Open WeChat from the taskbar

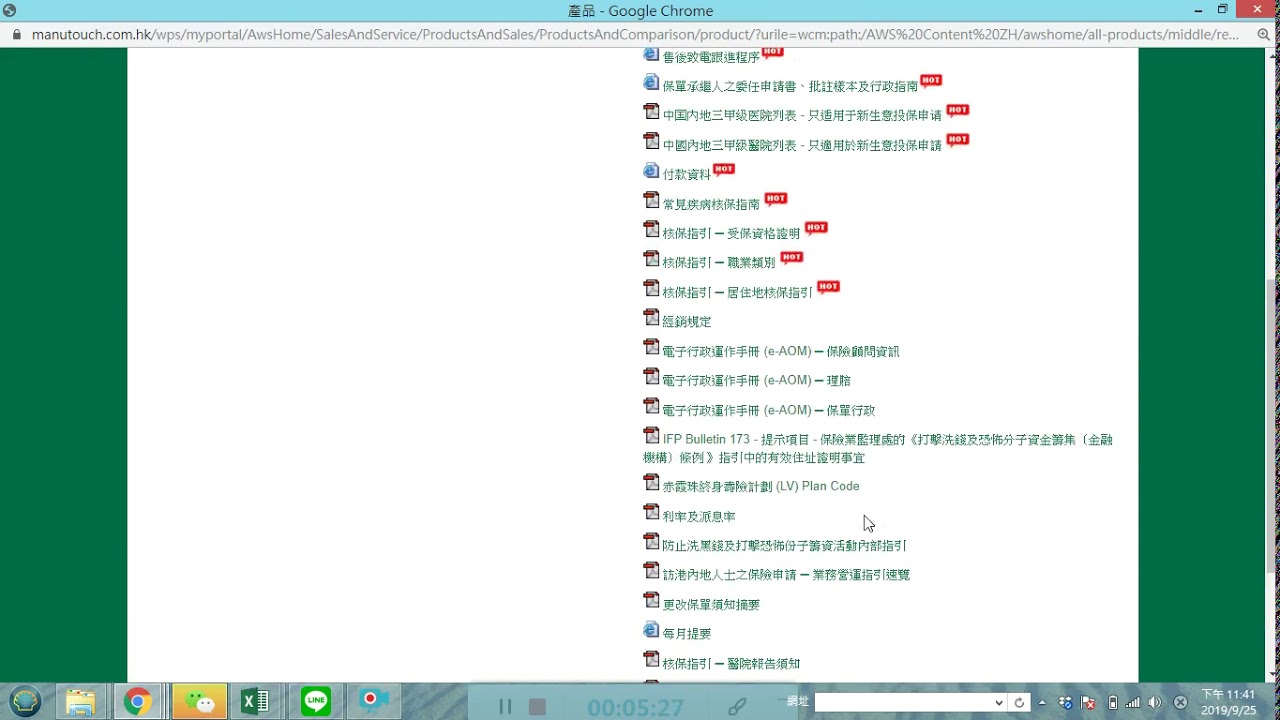(198, 701)
